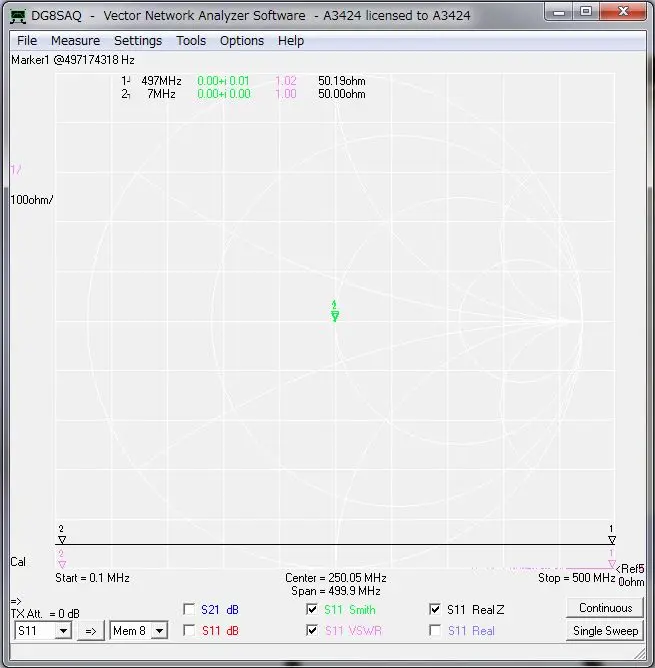Image resolution: width=655 pixels, height=668 pixels.
Task: Click the pink 1/ VSWR scale label
Action: [x=16, y=170]
